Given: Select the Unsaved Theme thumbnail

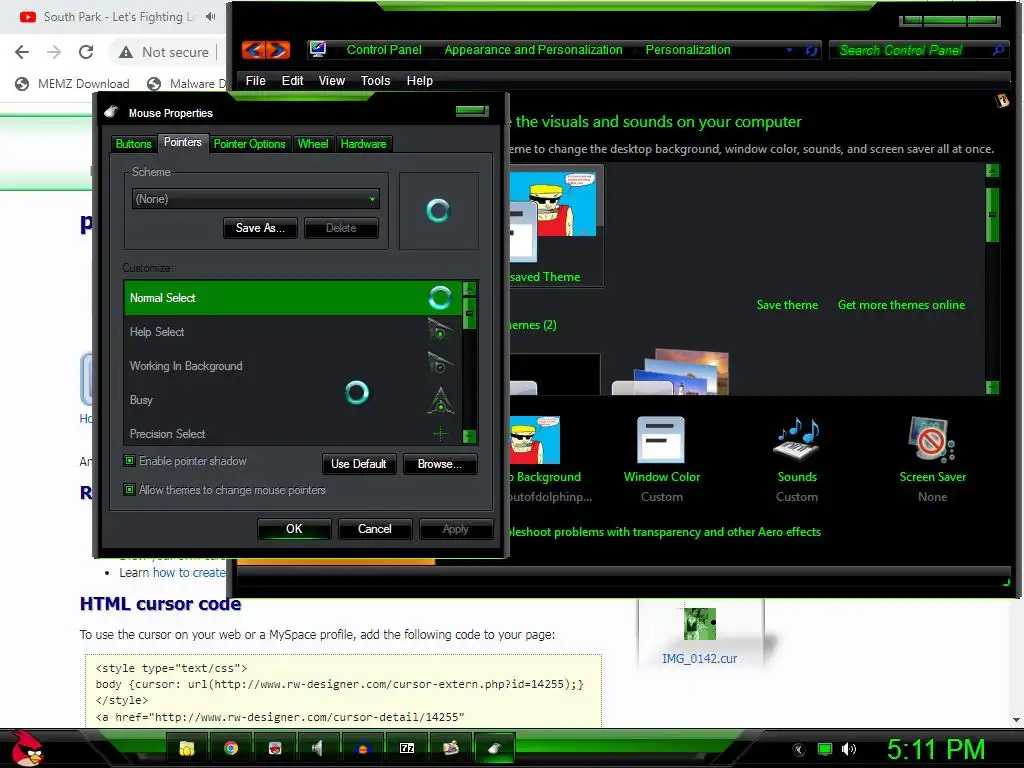Looking at the screenshot, I should tap(556, 226).
